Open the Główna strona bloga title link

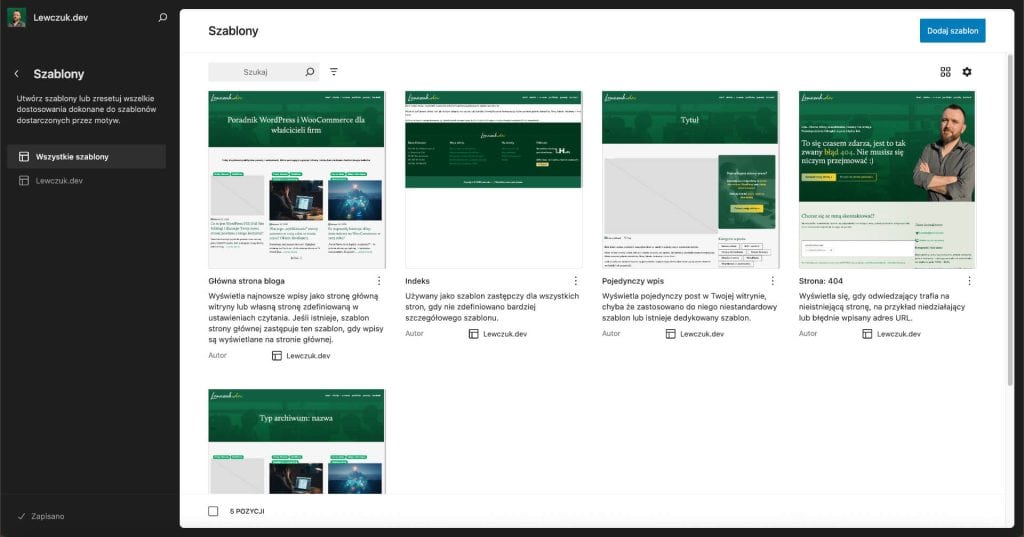click(246, 281)
